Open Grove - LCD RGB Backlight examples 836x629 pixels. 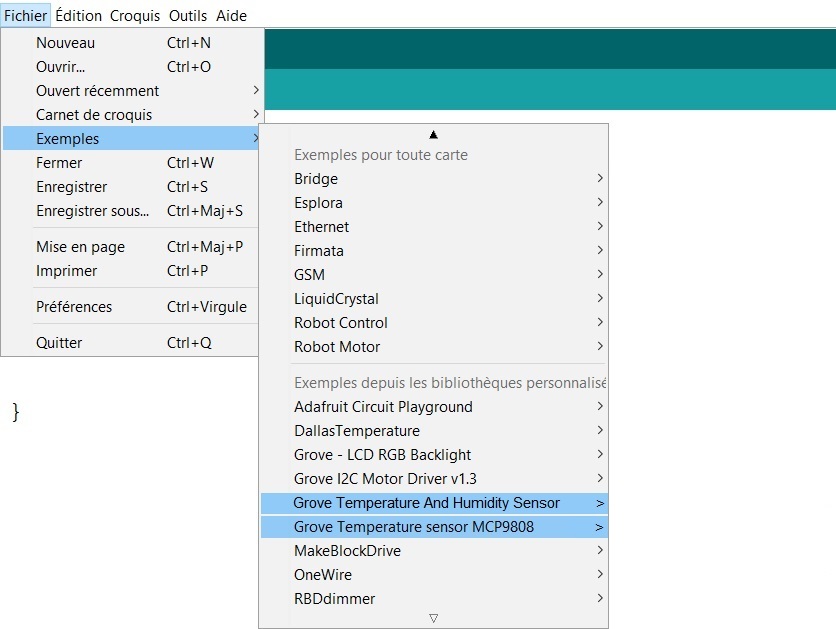point(434,455)
